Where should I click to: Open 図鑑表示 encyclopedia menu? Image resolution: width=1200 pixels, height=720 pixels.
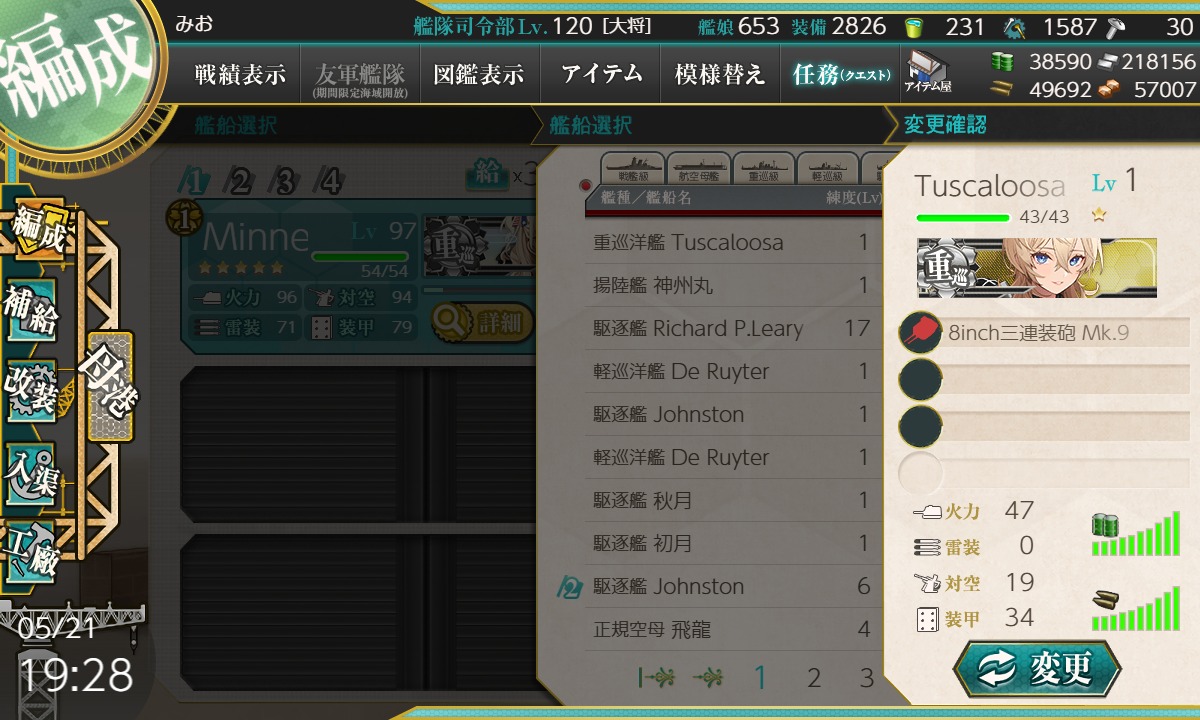(479, 74)
